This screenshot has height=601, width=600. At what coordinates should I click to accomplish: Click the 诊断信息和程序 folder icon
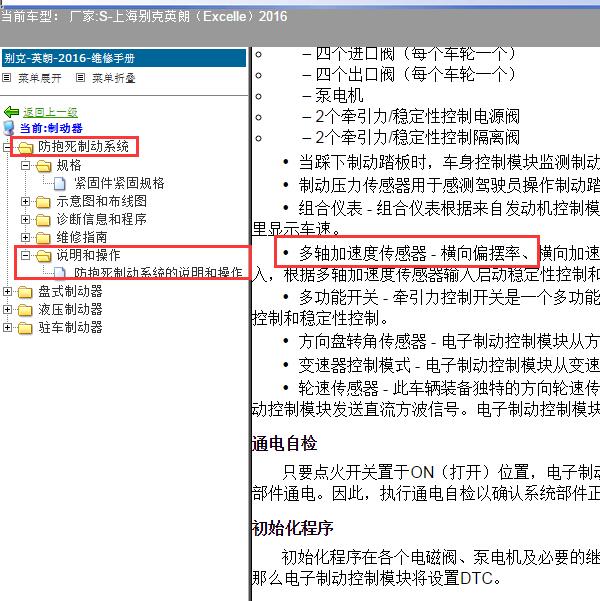tap(43, 220)
